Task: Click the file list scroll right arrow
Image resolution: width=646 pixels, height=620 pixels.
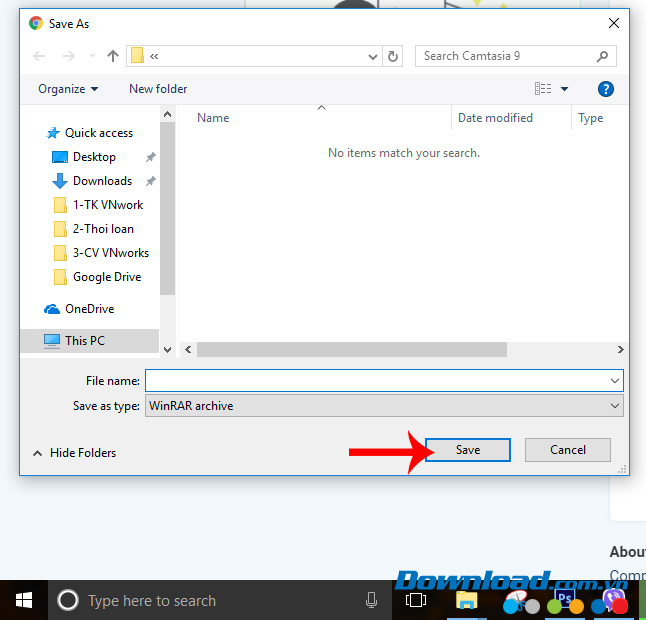Action: click(620, 350)
